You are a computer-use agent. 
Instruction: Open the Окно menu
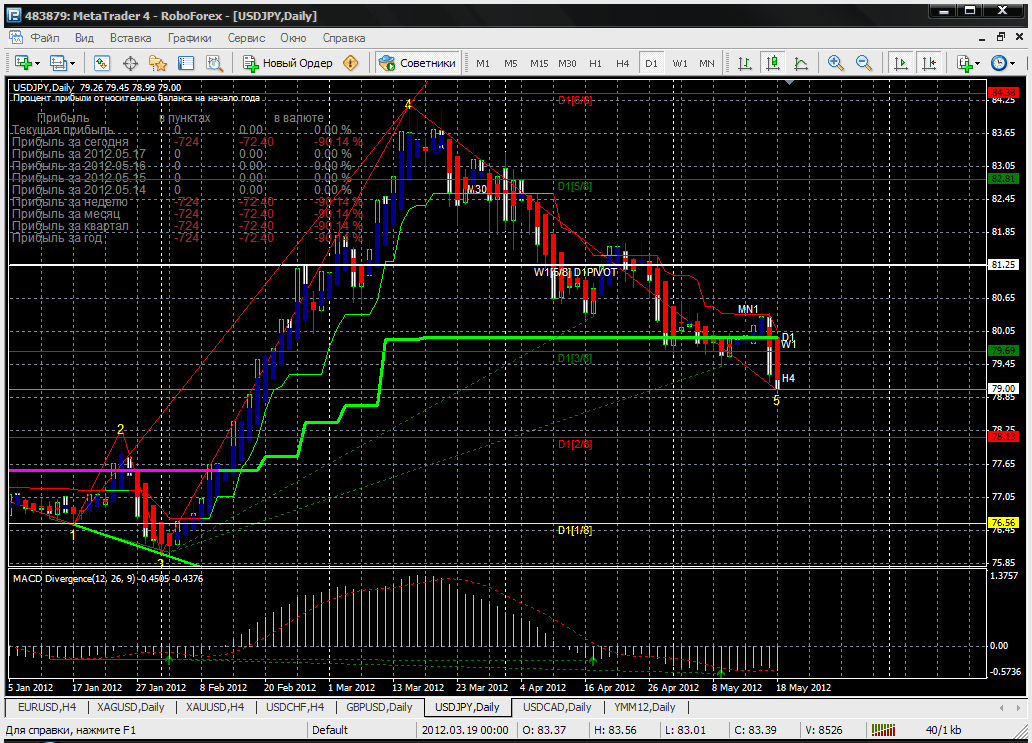point(294,38)
